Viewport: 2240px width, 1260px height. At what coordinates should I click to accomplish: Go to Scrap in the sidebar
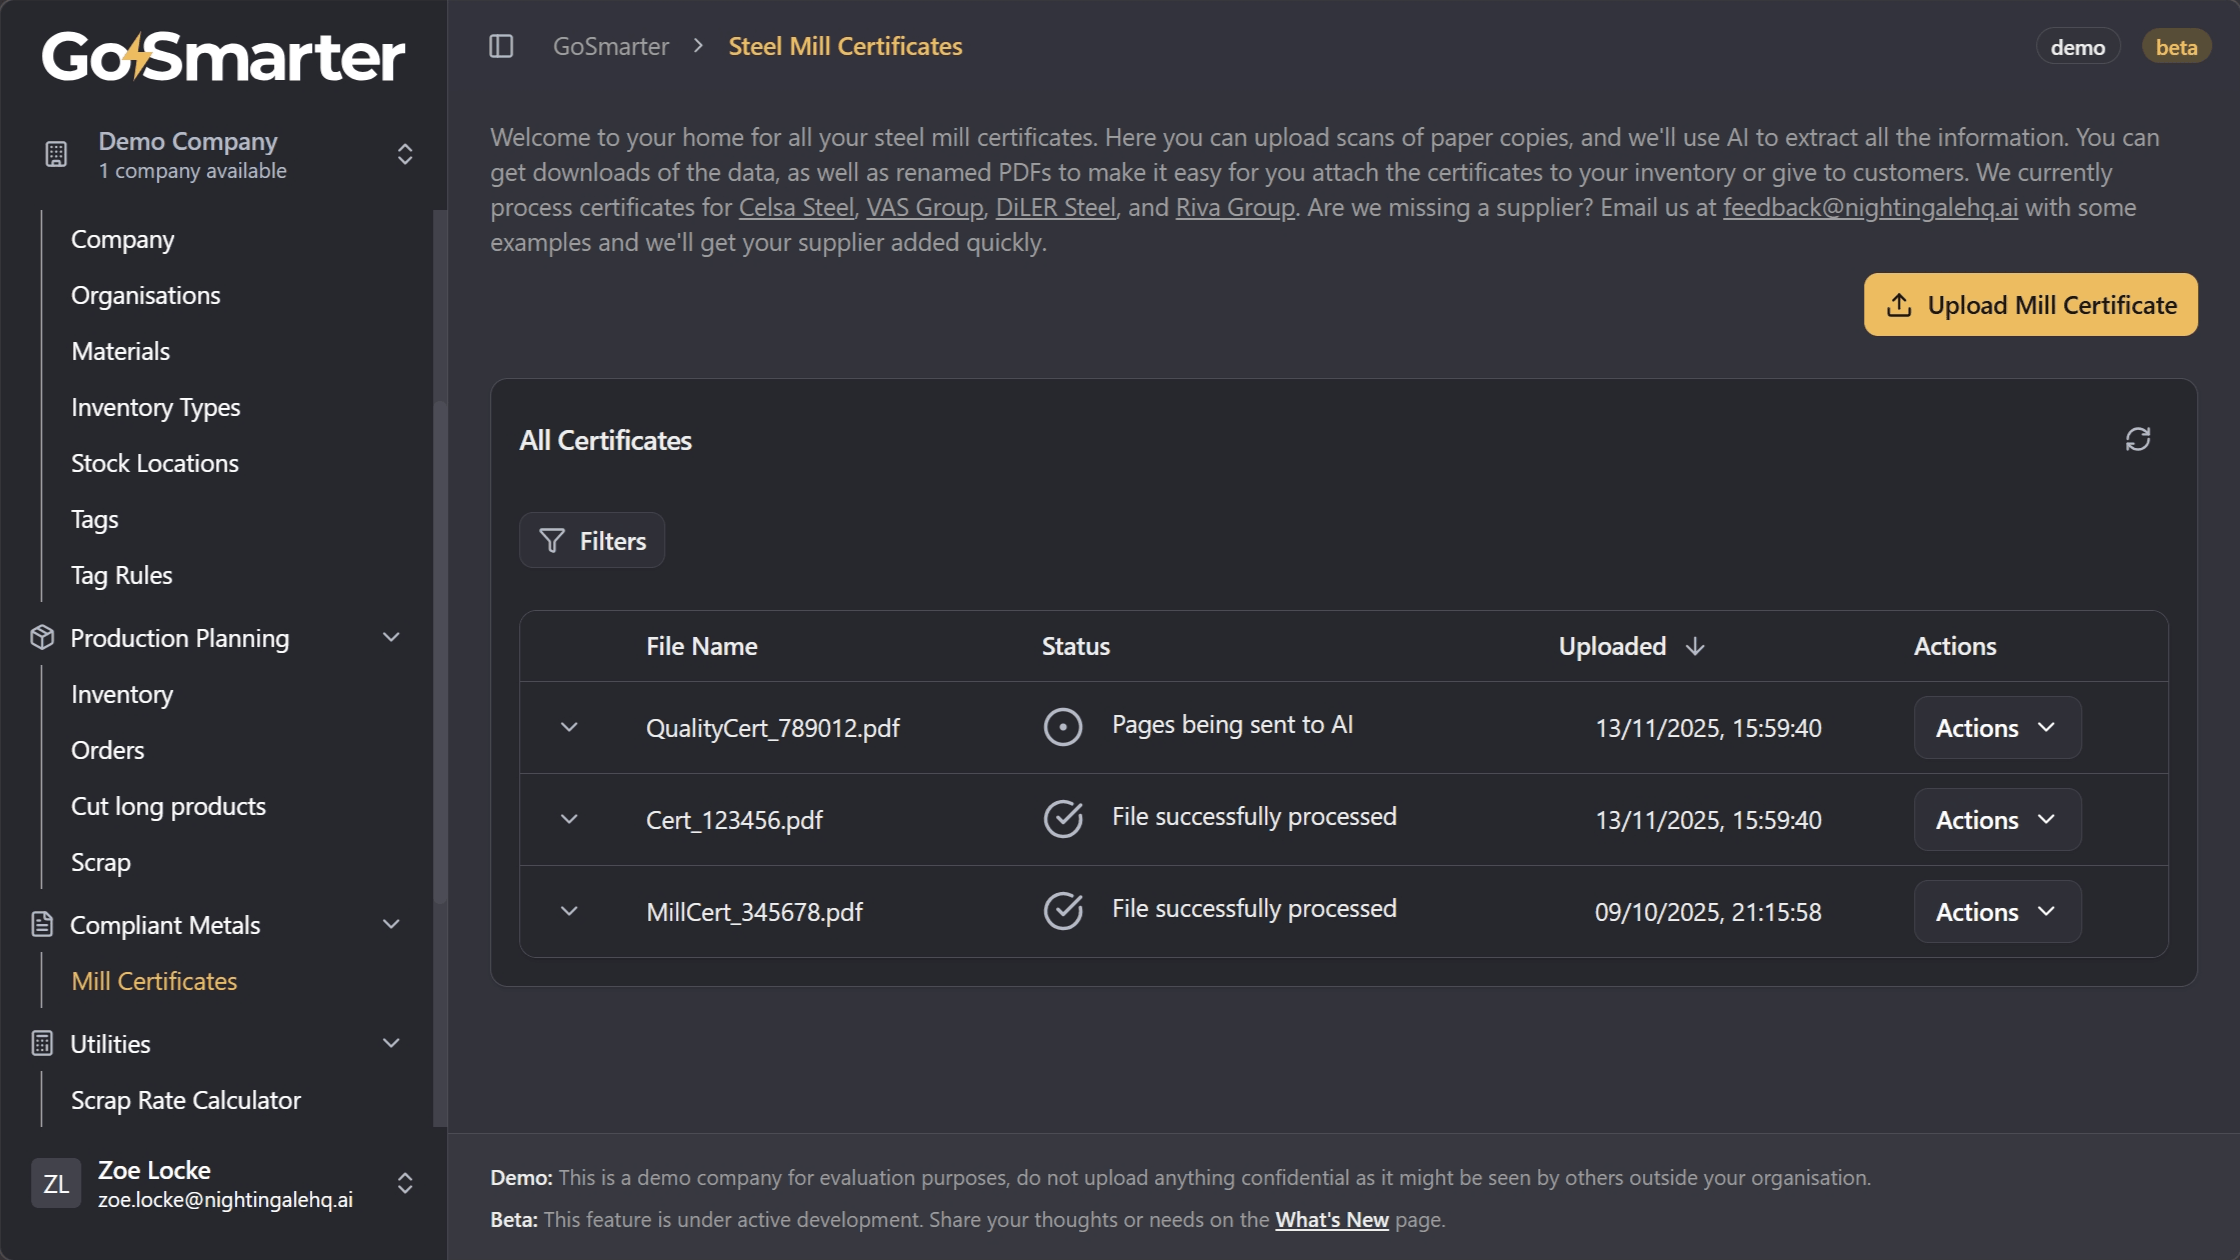101,862
